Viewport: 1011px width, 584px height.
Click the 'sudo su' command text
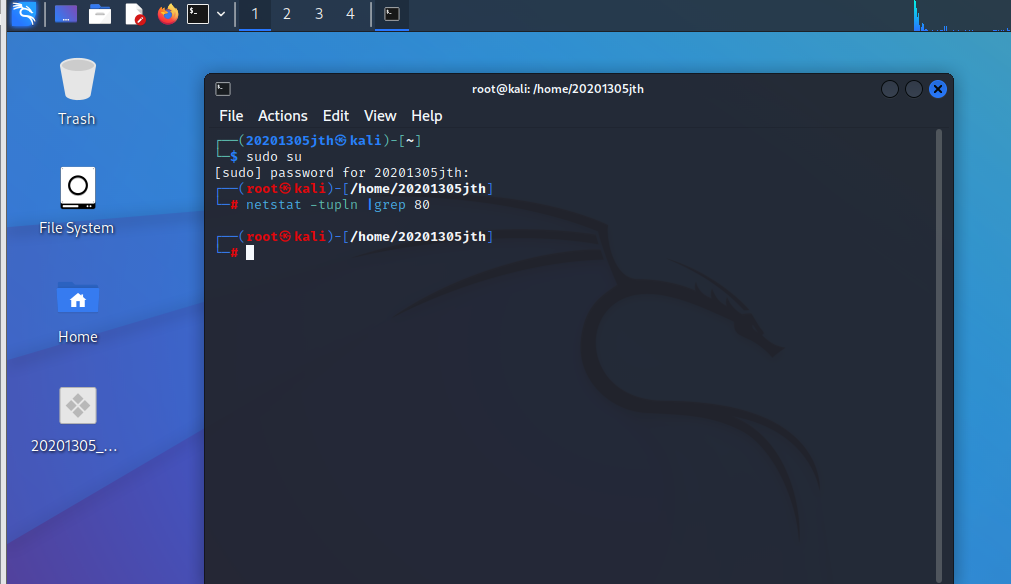[274, 157]
